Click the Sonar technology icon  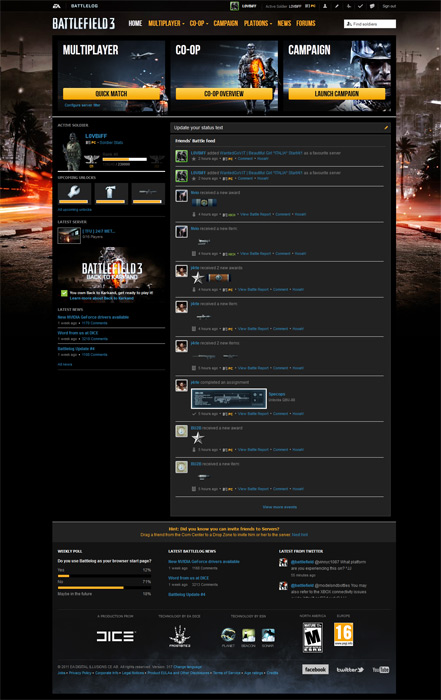tap(268, 635)
